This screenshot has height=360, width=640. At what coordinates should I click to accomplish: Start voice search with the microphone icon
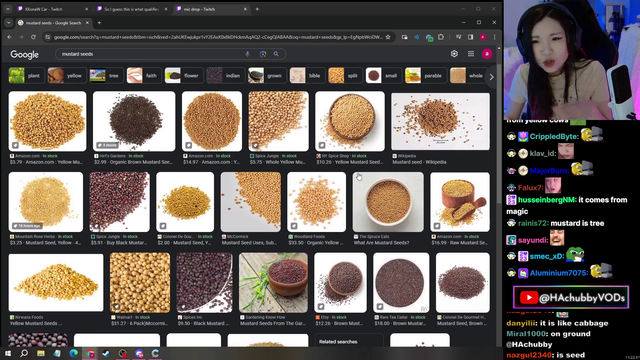247,54
